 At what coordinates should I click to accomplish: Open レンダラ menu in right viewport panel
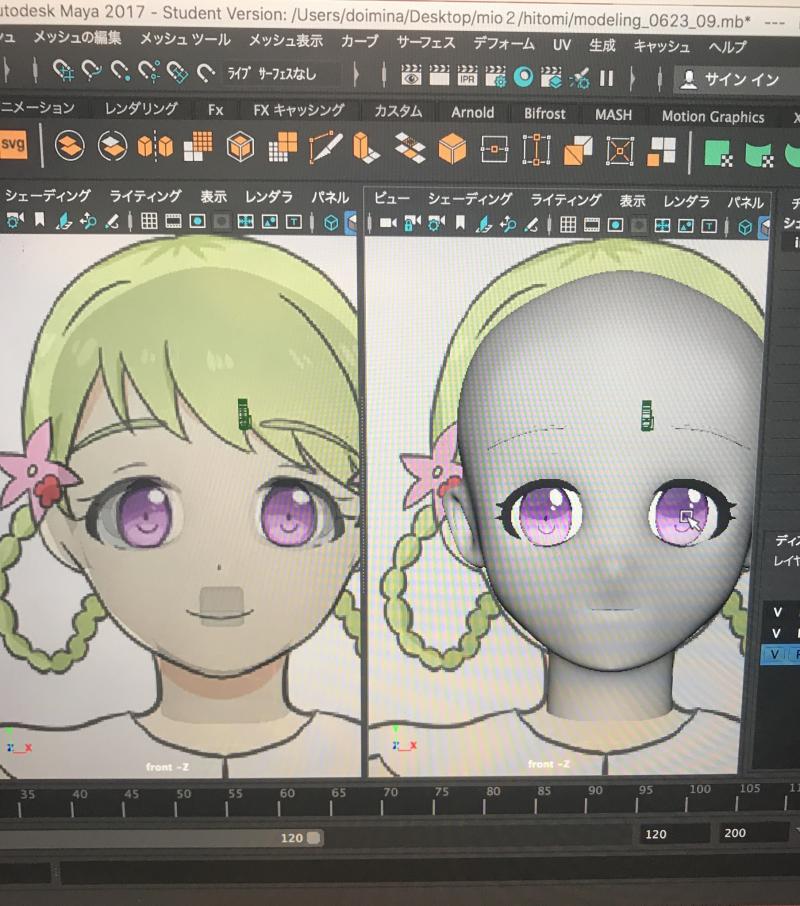(686, 201)
